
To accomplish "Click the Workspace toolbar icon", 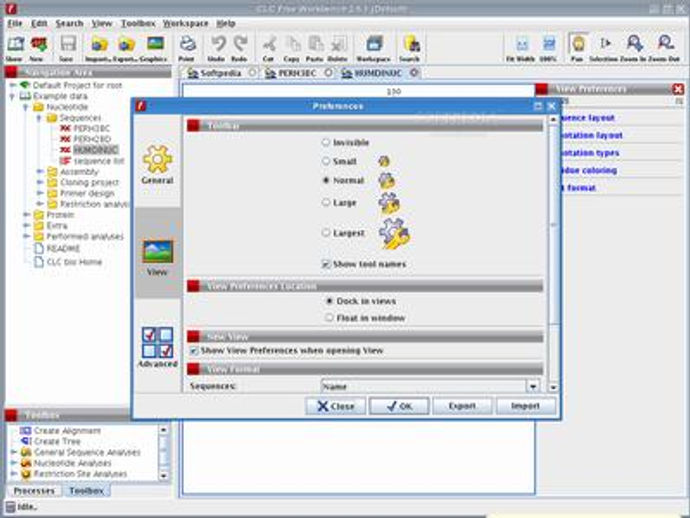I will (x=374, y=48).
